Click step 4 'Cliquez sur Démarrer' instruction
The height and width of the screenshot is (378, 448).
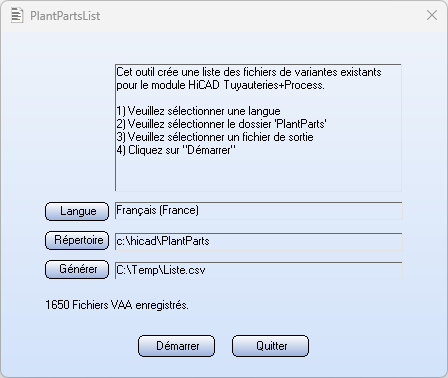(176, 150)
